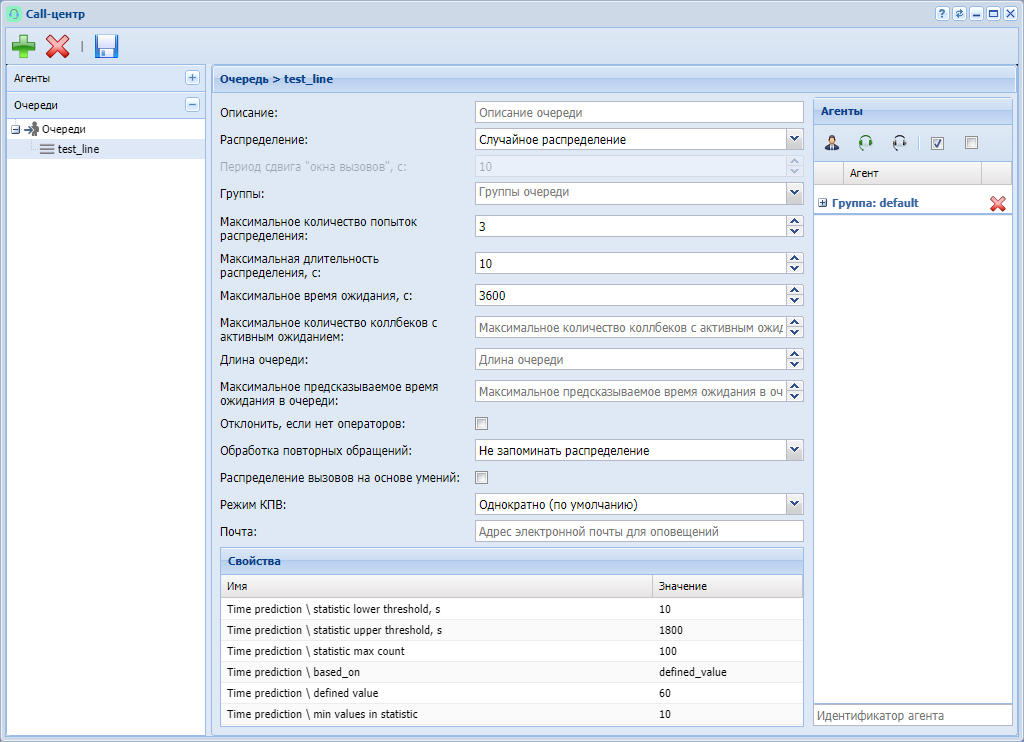Image resolution: width=1024 pixels, height=742 pixels.
Task: Toggle 'Распределение вызовов на основе умений' checkbox
Action: pos(481,478)
